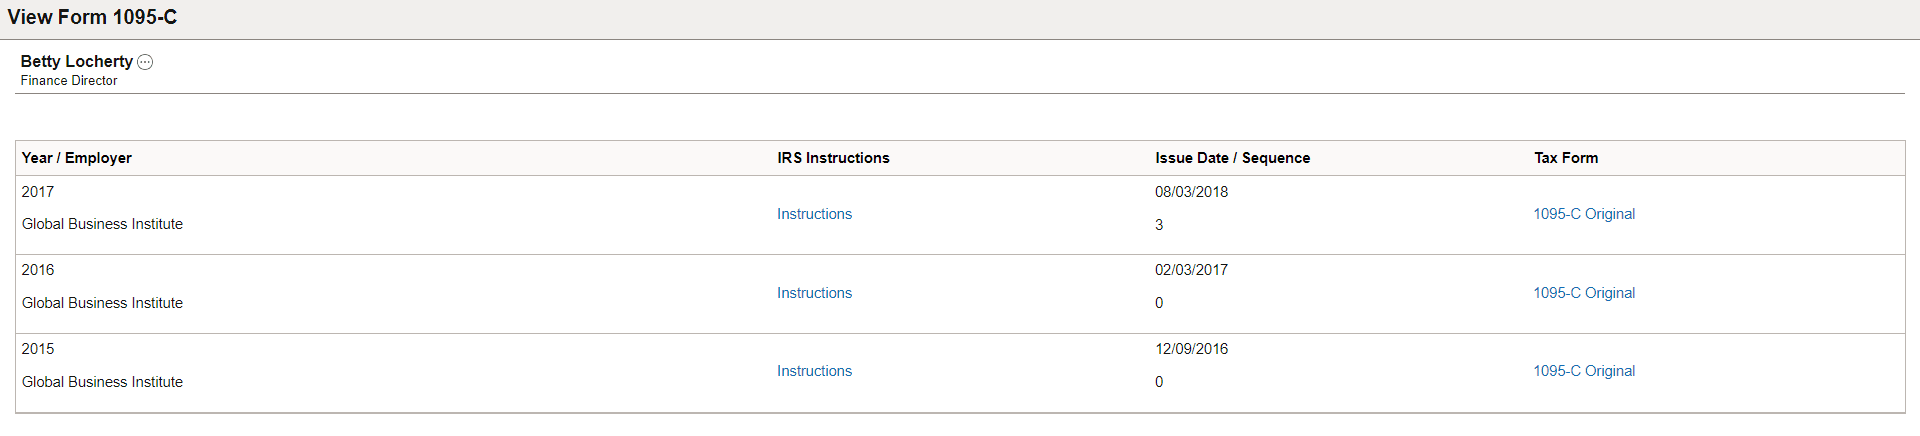The image size is (1920, 436).
Task: Open related actions icon beside Betty Locherty
Action: pyautogui.click(x=145, y=62)
